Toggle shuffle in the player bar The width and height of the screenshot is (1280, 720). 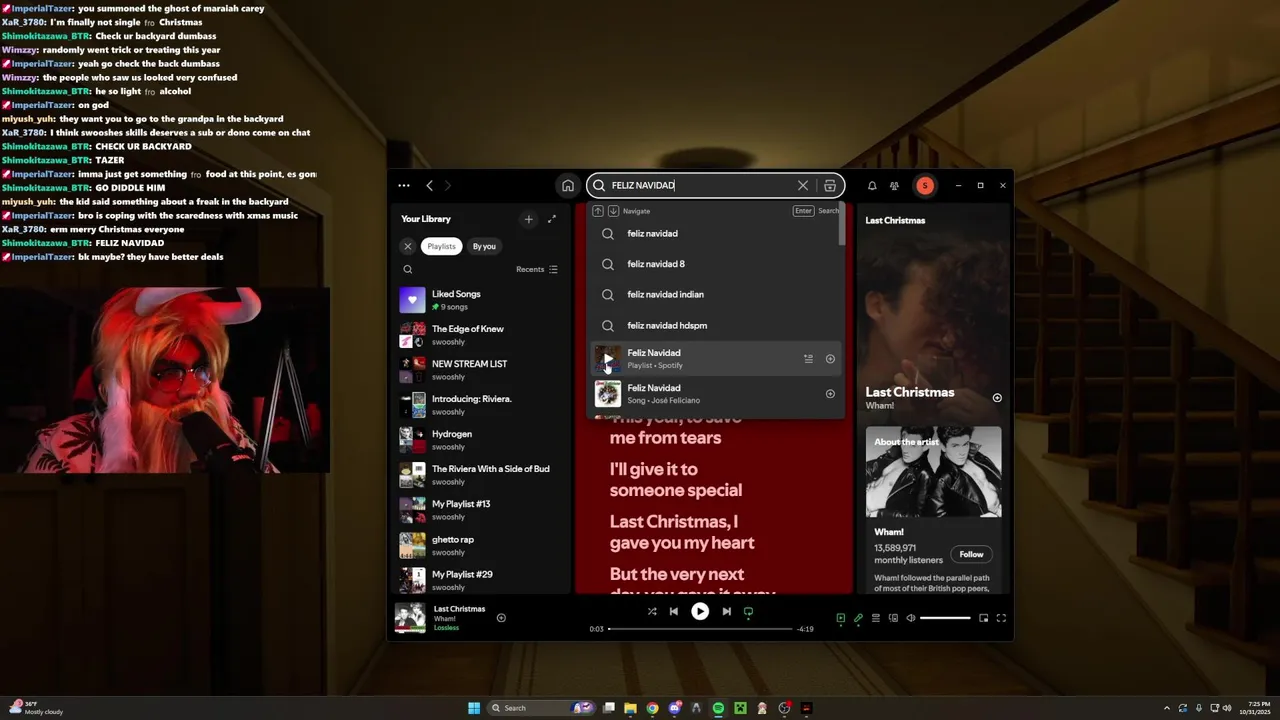click(x=652, y=611)
